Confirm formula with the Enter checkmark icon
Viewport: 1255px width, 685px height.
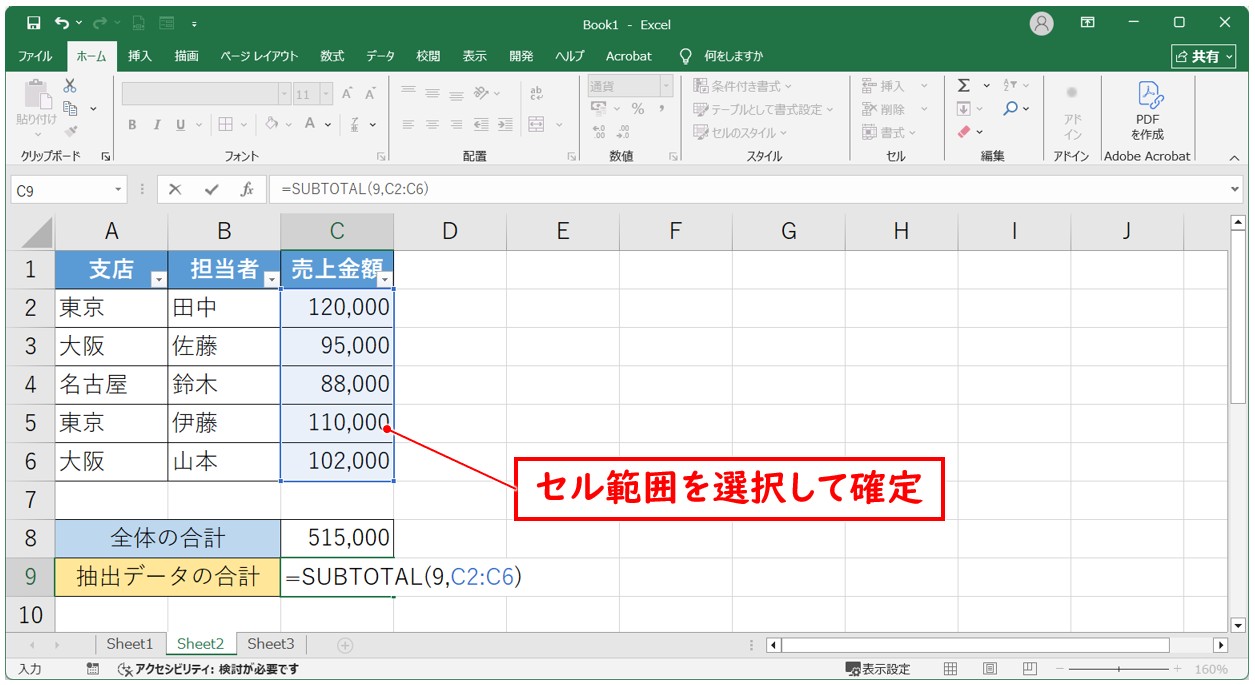[x=211, y=189]
